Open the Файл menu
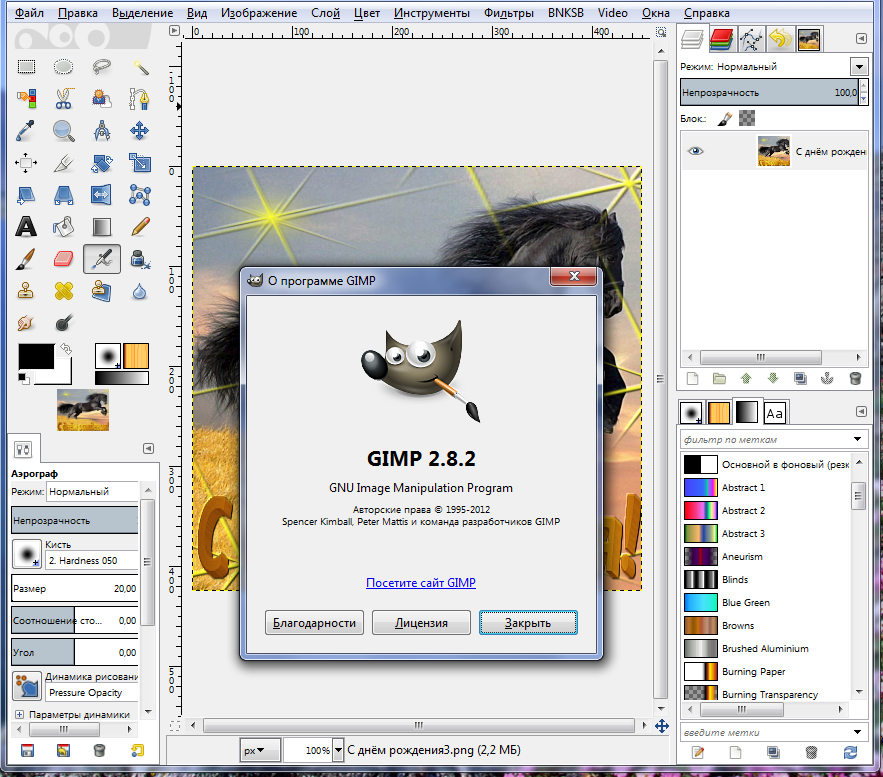This screenshot has height=777, width=883. pyautogui.click(x=29, y=12)
